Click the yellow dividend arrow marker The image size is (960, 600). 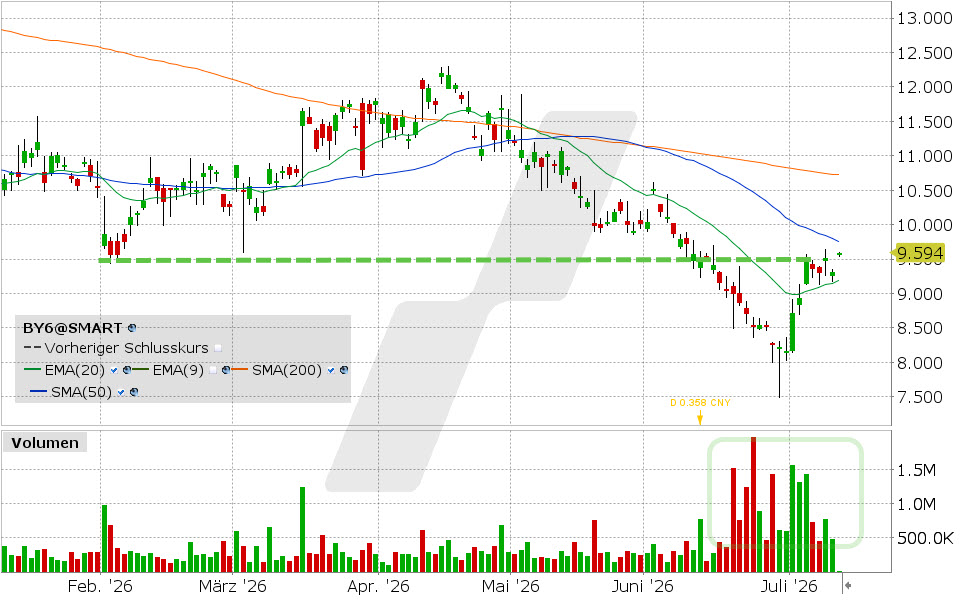700,418
